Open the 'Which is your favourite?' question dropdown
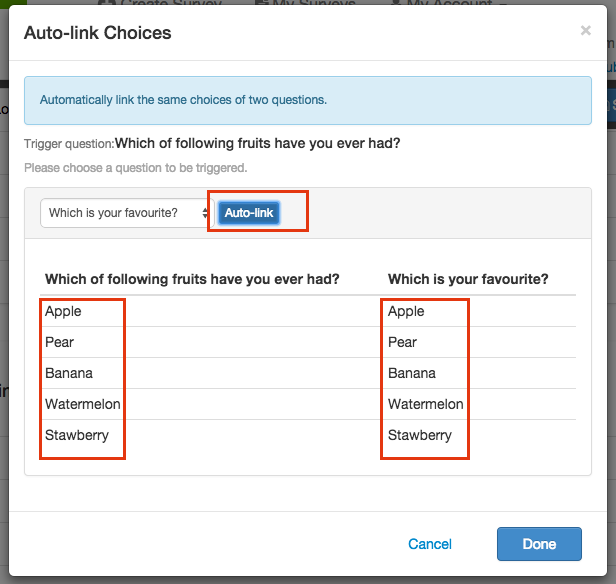 point(127,213)
